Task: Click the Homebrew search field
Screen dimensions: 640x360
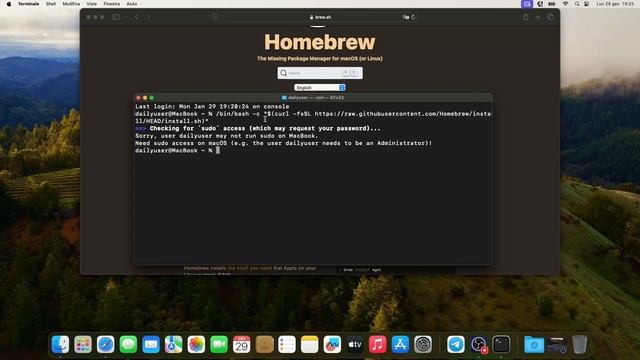Action: click(320, 73)
